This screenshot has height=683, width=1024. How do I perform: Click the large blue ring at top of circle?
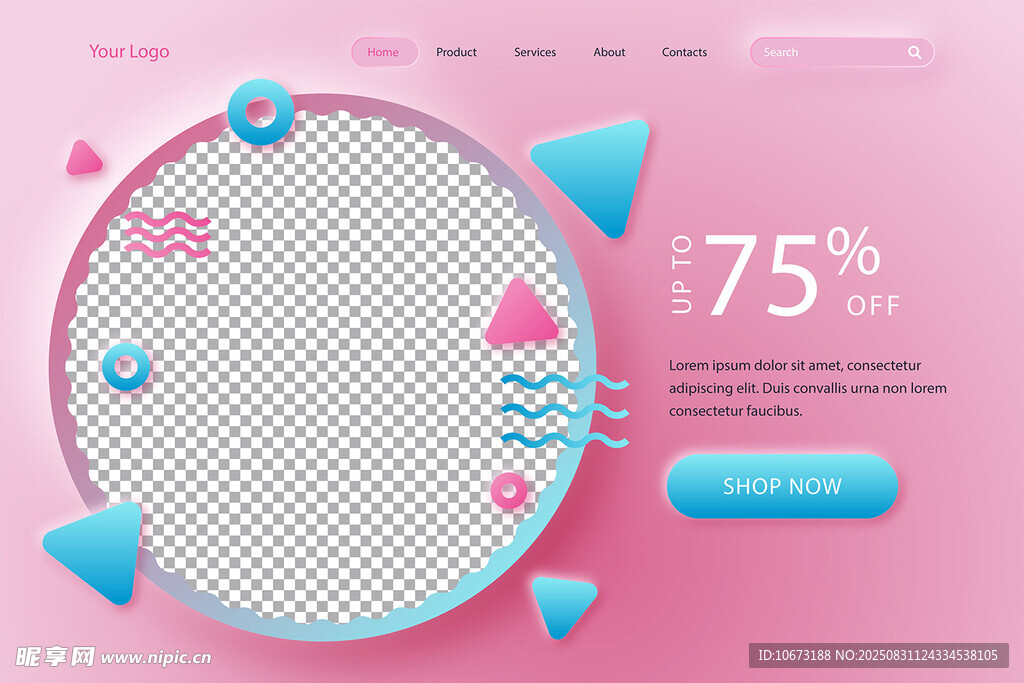(x=261, y=112)
